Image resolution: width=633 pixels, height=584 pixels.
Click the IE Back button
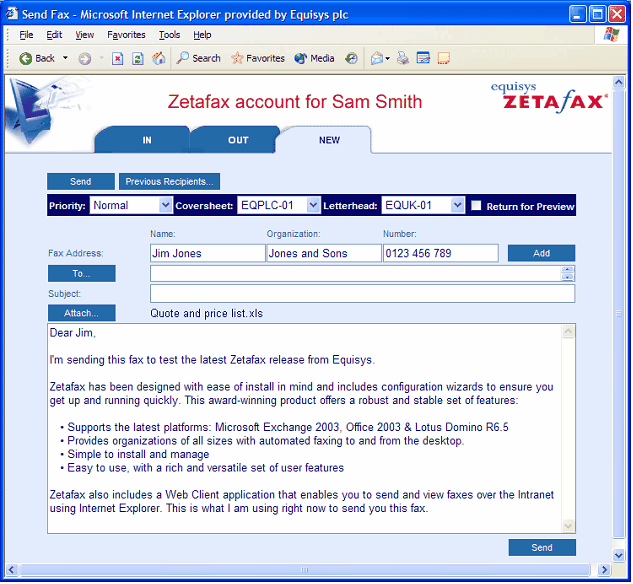tap(38, 59)
